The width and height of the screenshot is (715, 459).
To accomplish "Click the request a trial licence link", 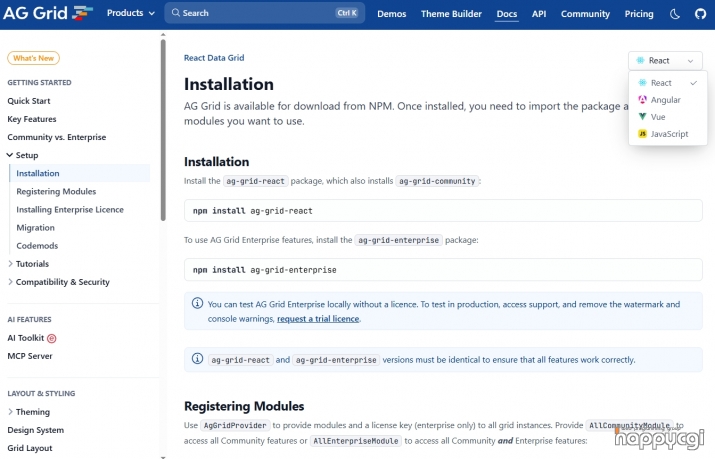I will point(318,319).
